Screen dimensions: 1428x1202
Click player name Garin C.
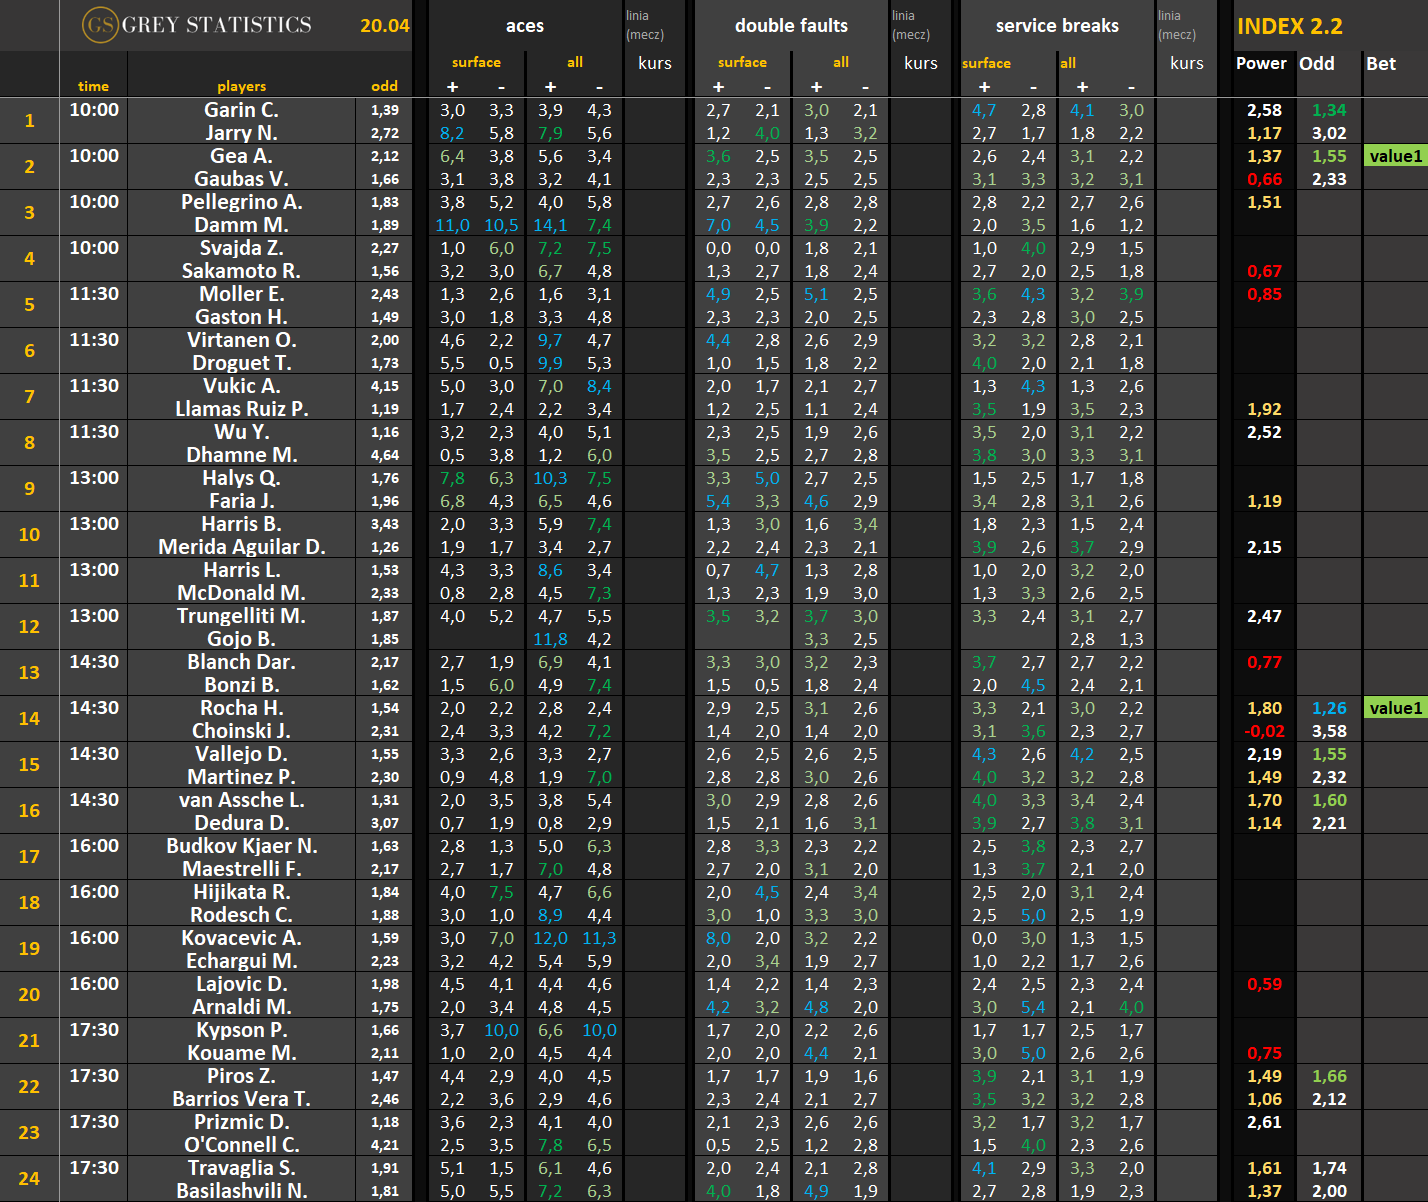(x=241, y=110)
